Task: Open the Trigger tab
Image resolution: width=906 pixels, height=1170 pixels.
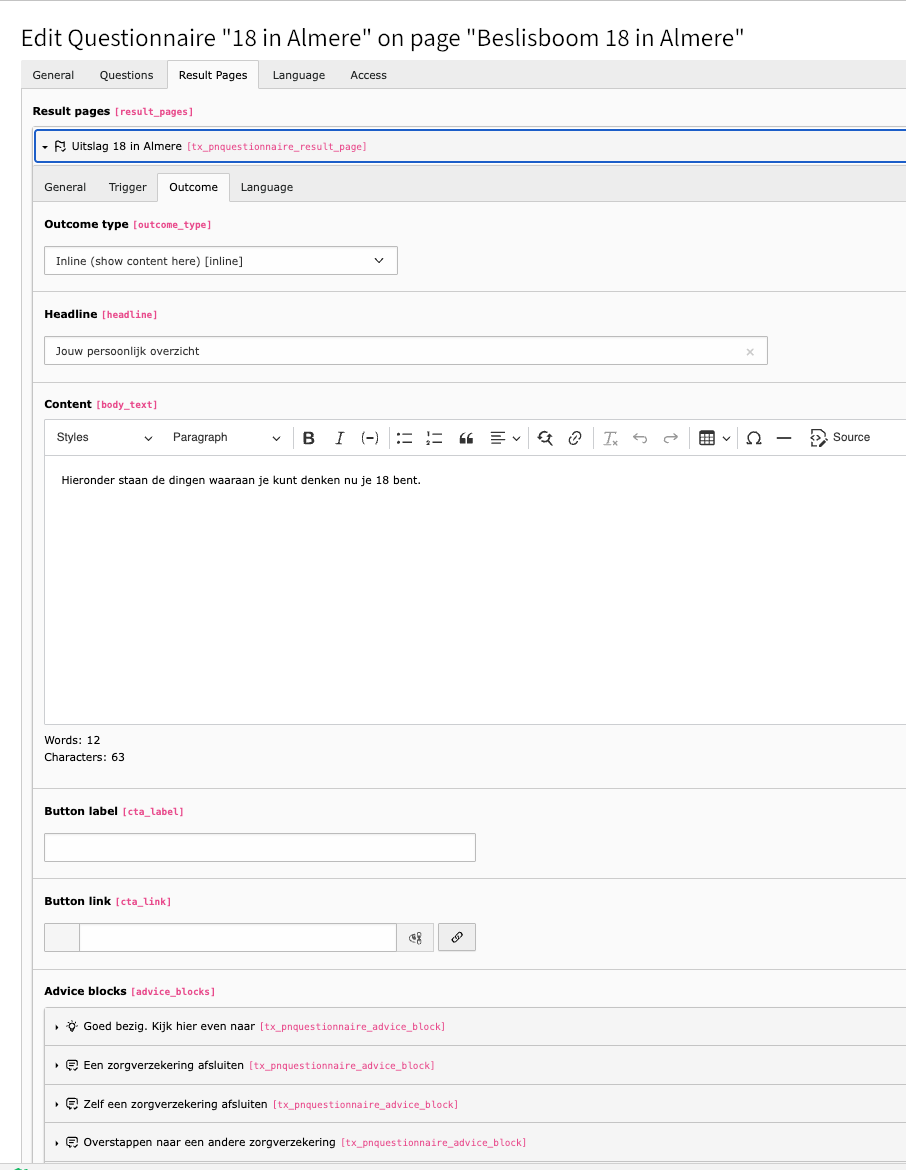Action: coord(128,187)
